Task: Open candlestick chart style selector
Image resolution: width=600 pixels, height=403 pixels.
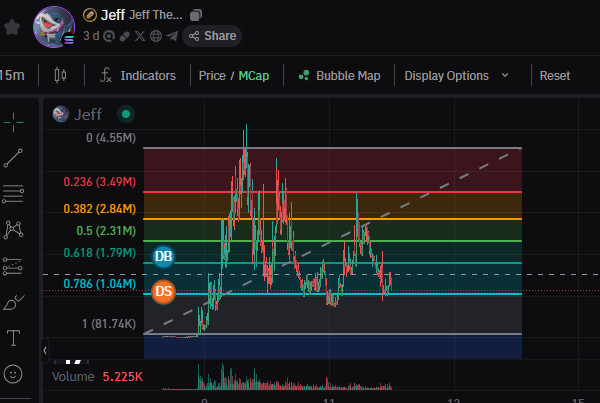Action: click(x=60, y=75)
